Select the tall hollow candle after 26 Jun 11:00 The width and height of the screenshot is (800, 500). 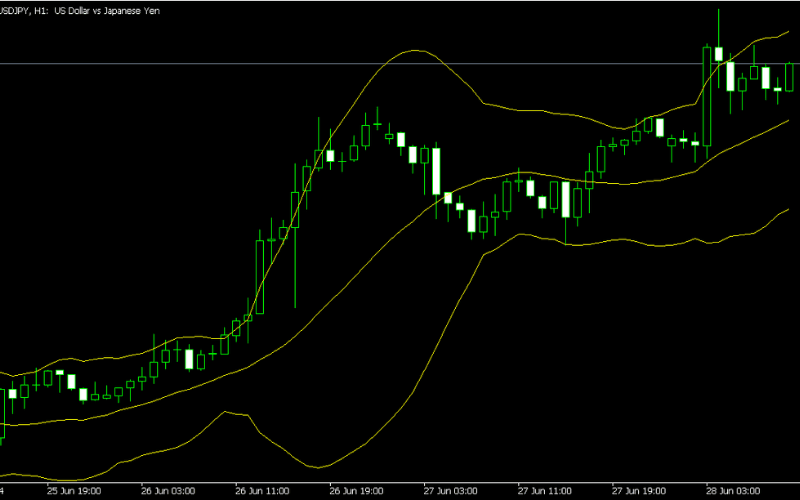(260, 277)
